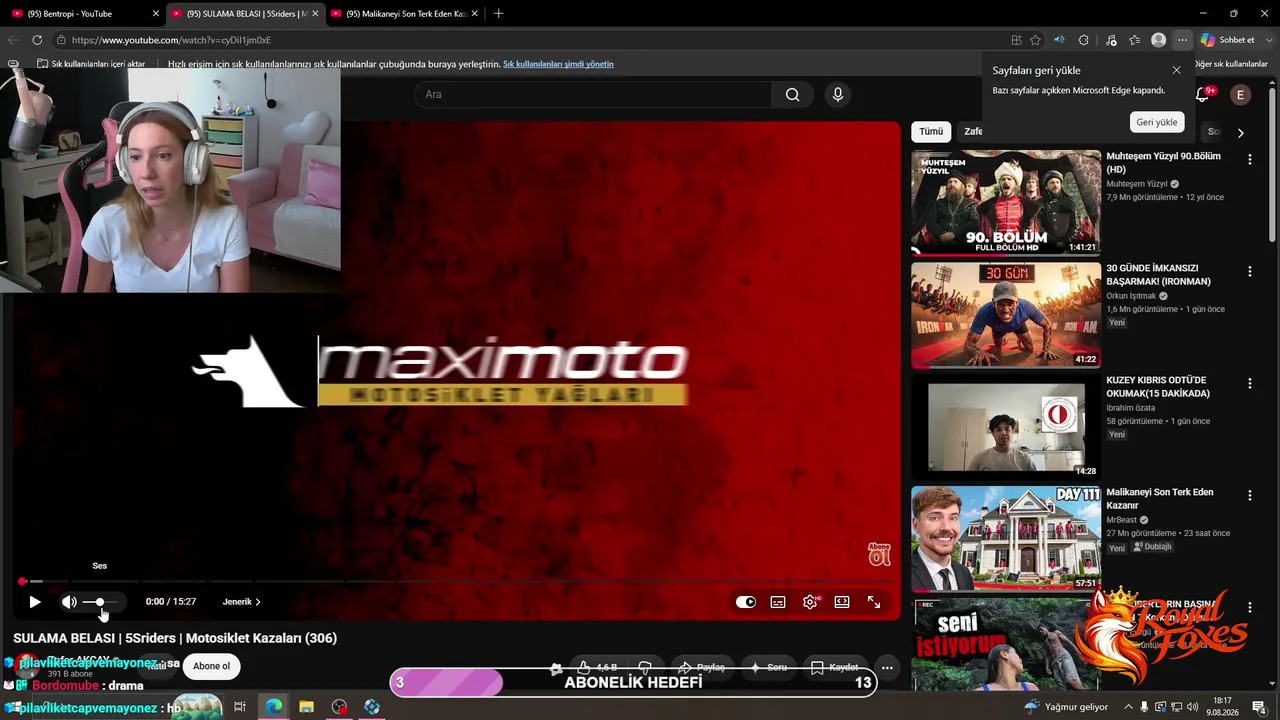The image size is (1280, 720).
Task: Toggle the autoplay switch in the player
Action: [746, 602]
